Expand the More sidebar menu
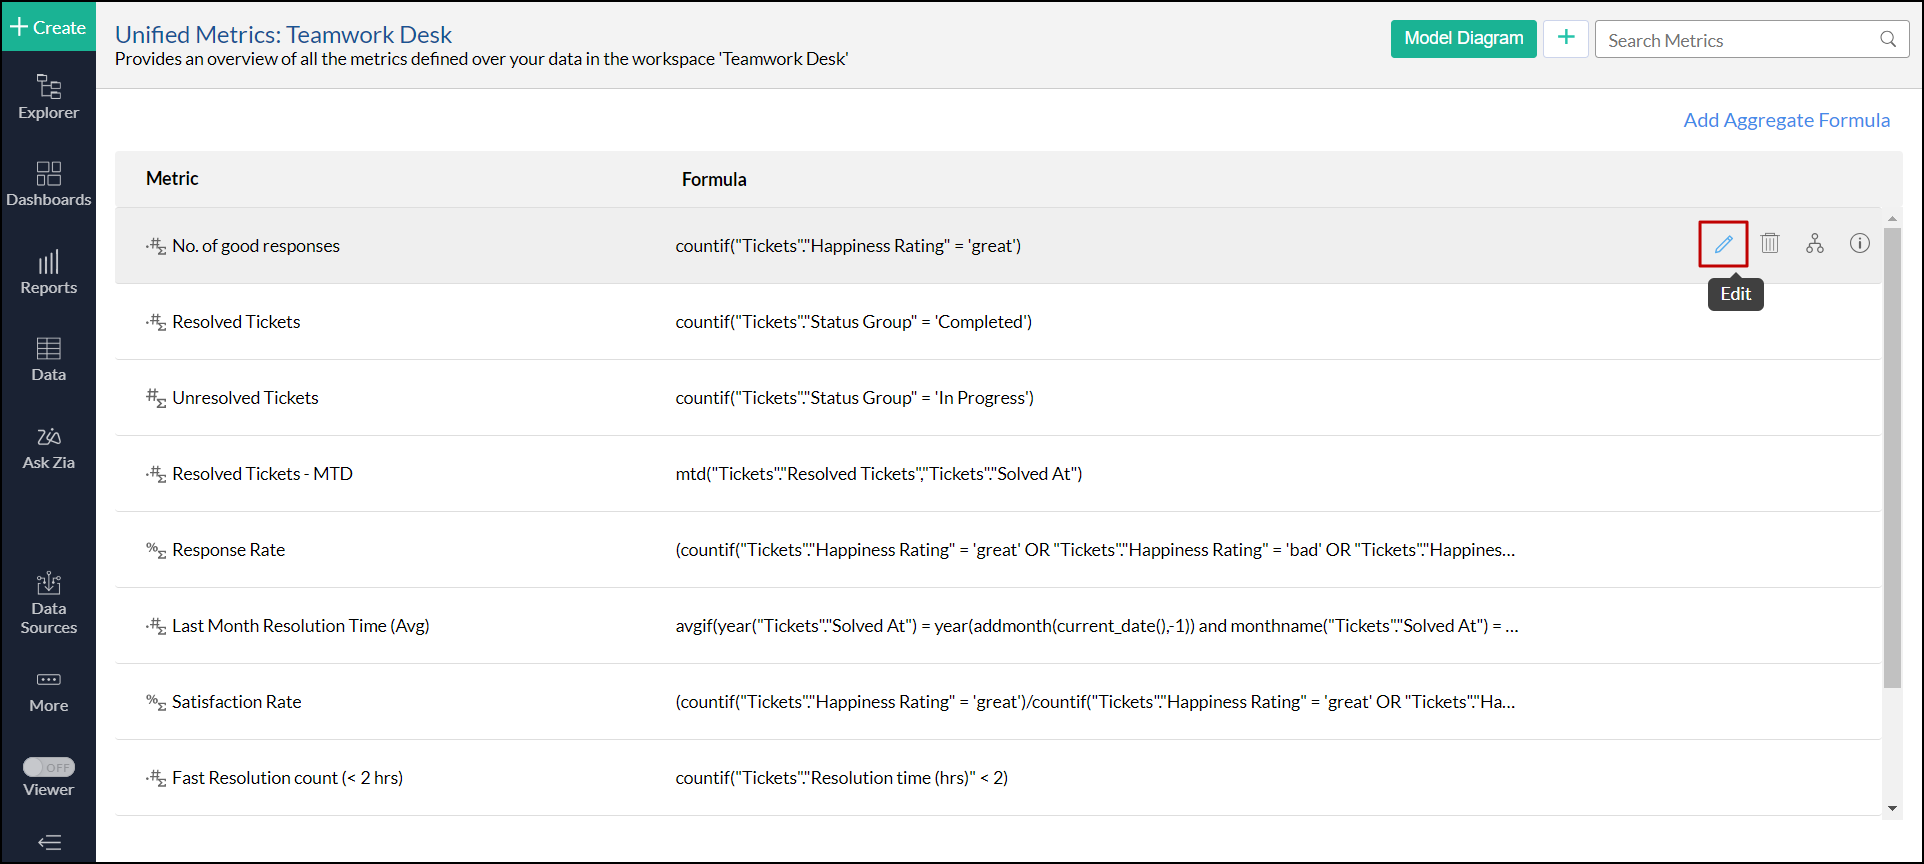1924x864 pixels. (x=48, y=691)
